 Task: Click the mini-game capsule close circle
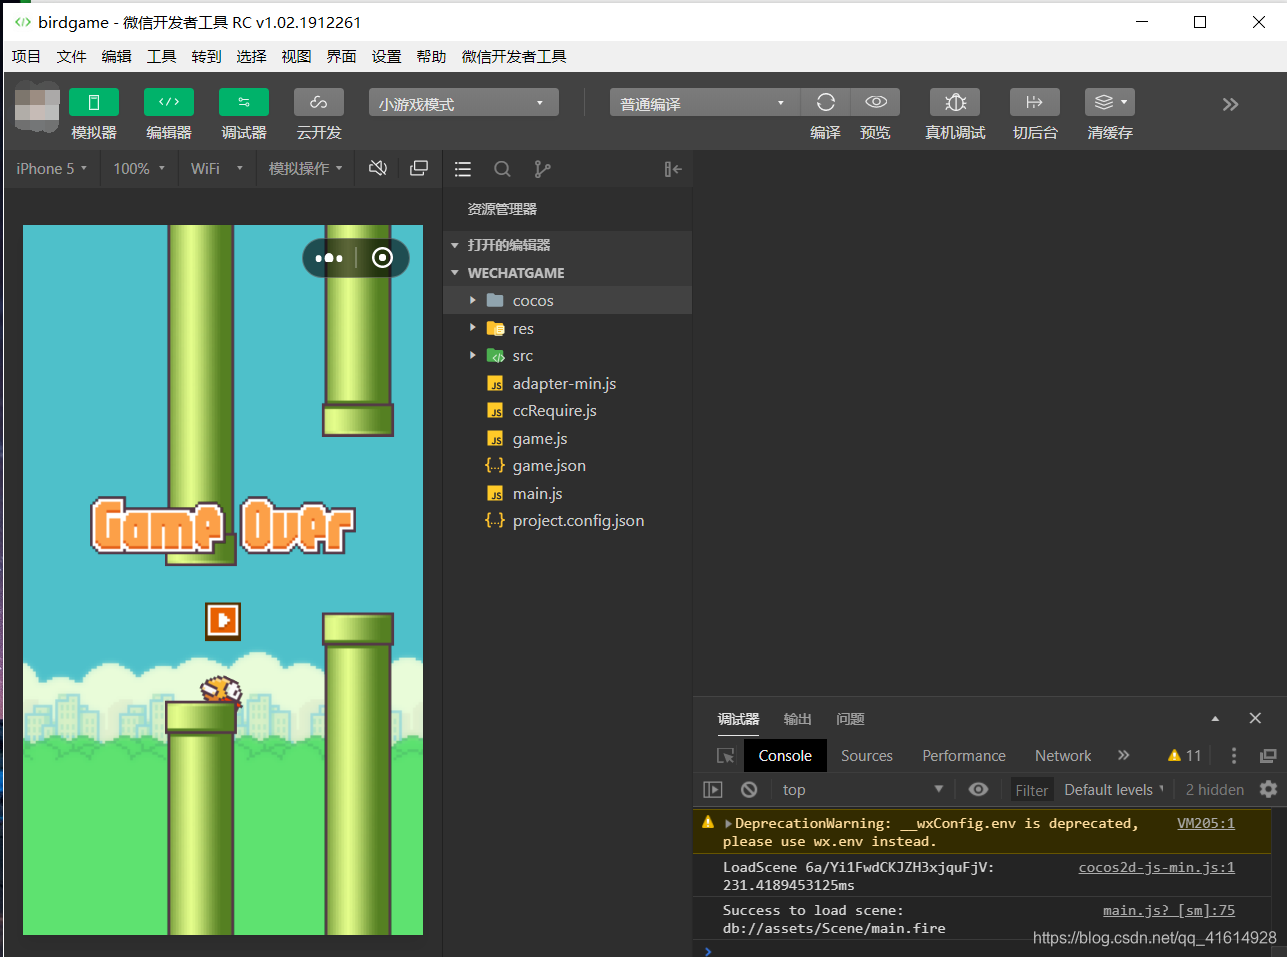pyautogui.click(x=382, y=258)
